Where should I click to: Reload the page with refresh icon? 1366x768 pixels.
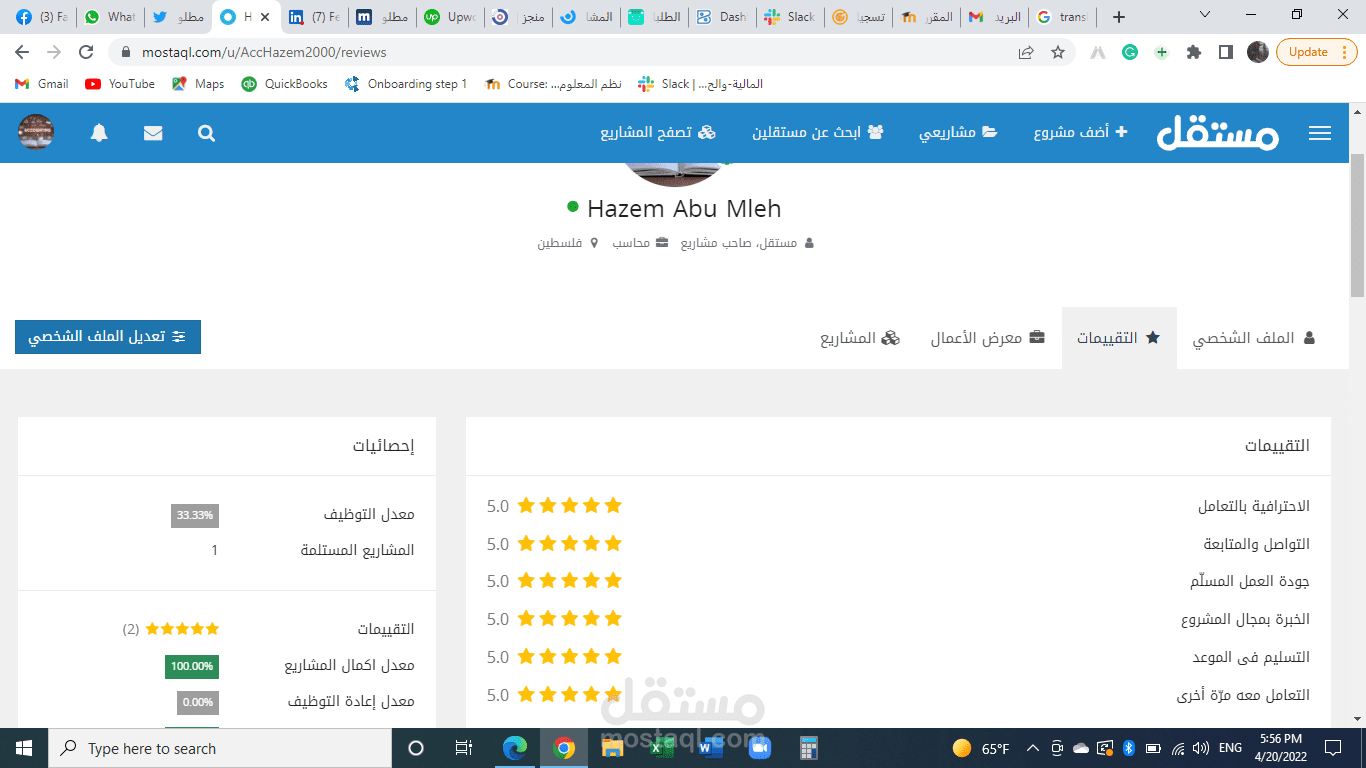(x=86, y=52)
